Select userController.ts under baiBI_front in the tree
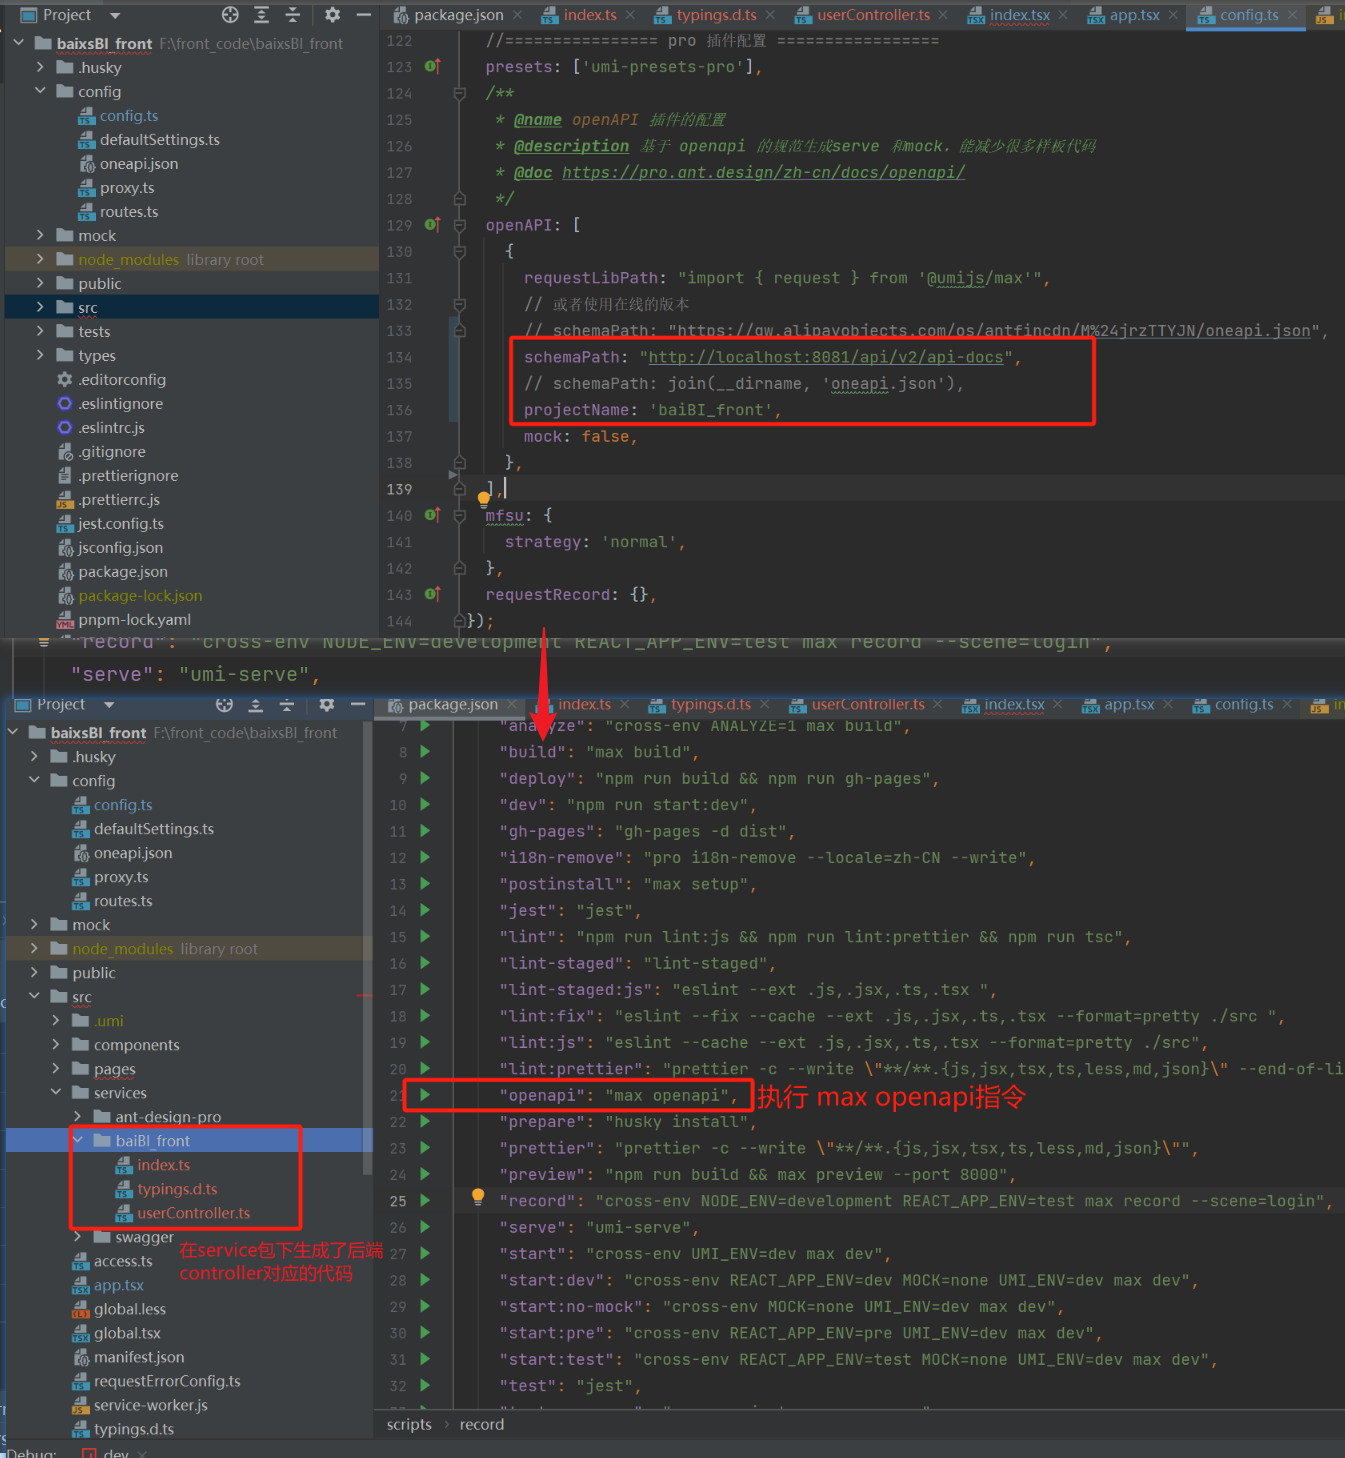This screenshot has width=1345, height=1458. [194, 1213]
